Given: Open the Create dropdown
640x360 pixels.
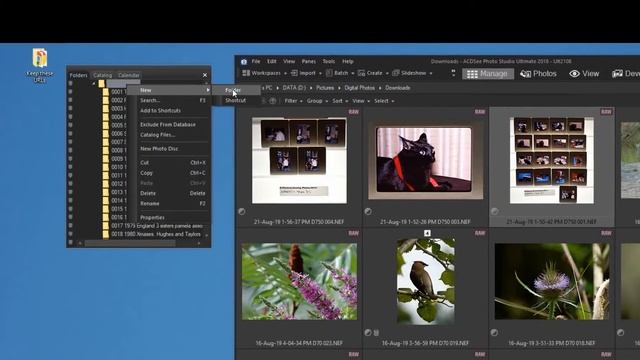Looking at the screenshot, I should click(x=373, y=73).
